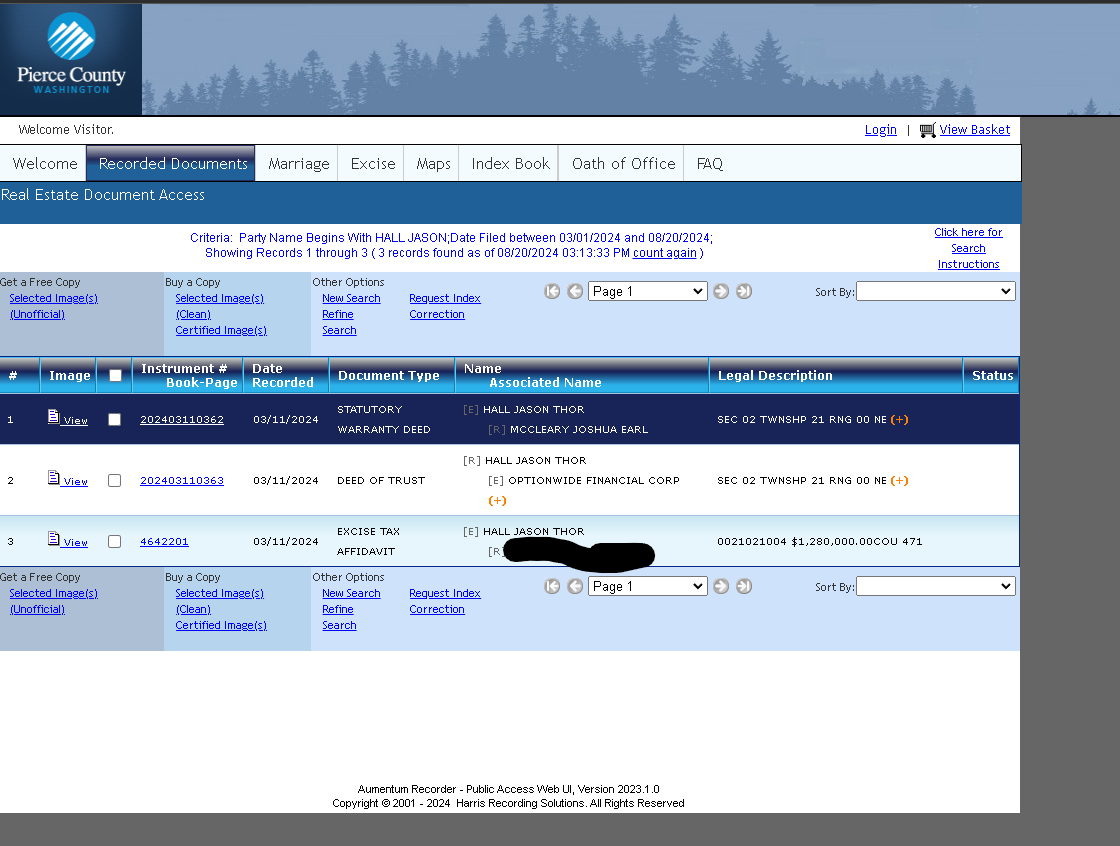The width and height of the screenshot is (1120, 846).
Task: Click '0021021004 $1,280,000.00COU 471' legal description text
Action: 819,542
